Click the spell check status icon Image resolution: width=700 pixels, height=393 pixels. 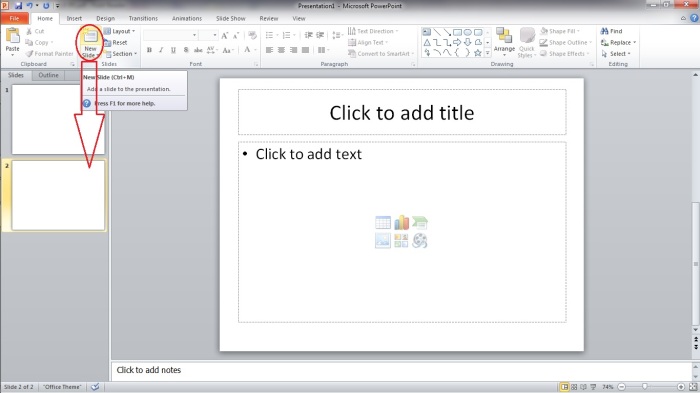(x=95, y=387)
